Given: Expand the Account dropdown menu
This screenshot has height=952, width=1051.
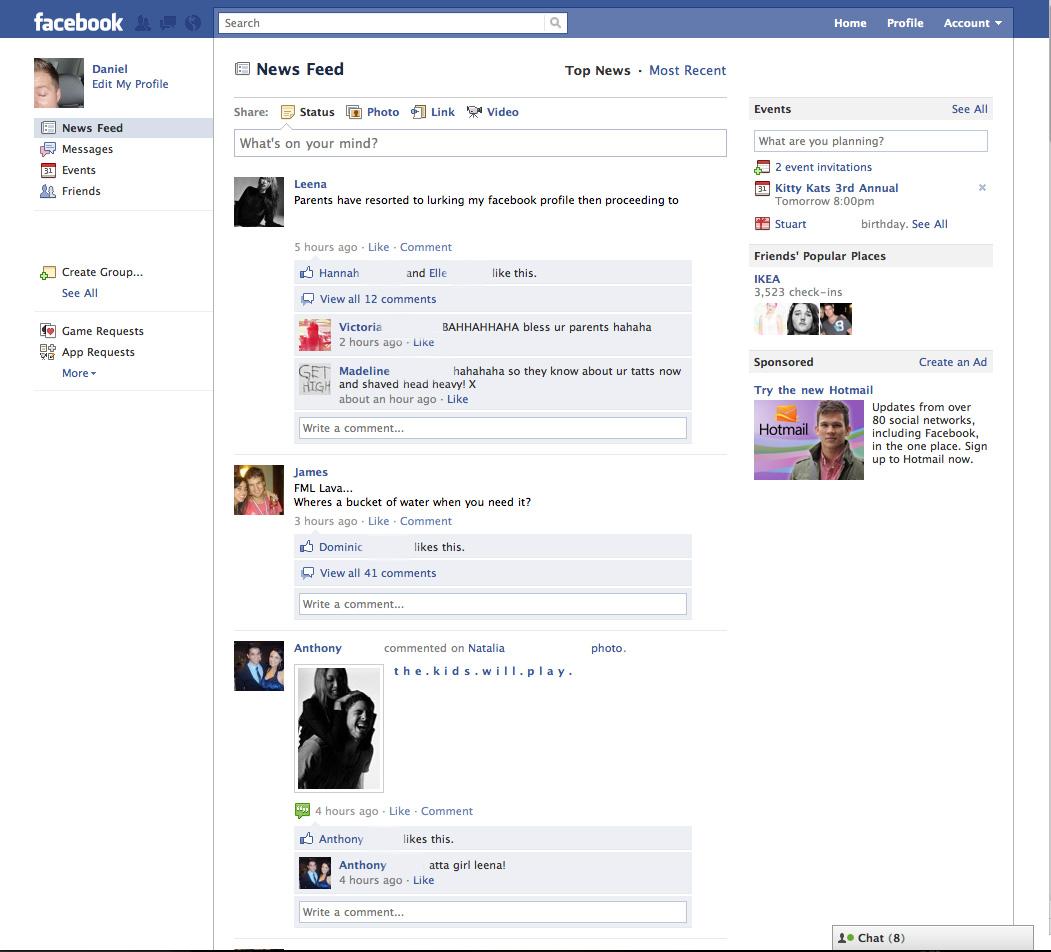Looking at the screenshot, I should coord(973,23).
